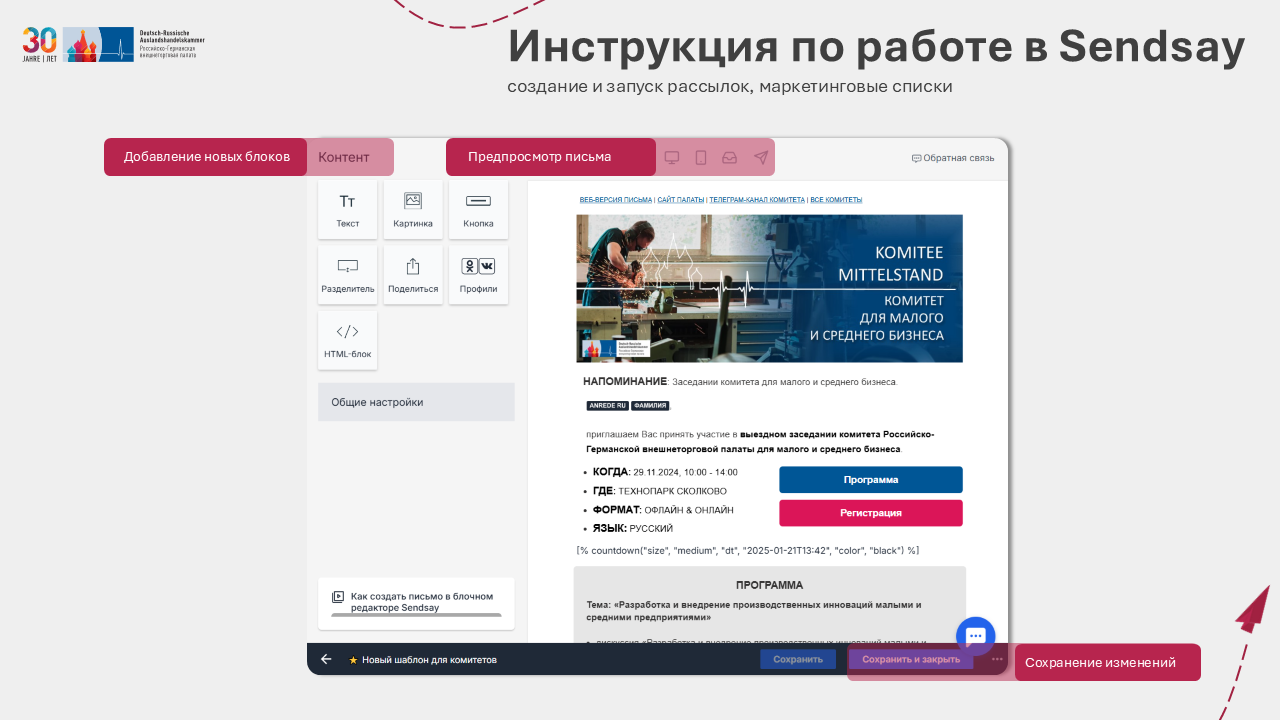Open the three-dots more options menu
The image size is (1280, 720).
(x=997, y=659)
